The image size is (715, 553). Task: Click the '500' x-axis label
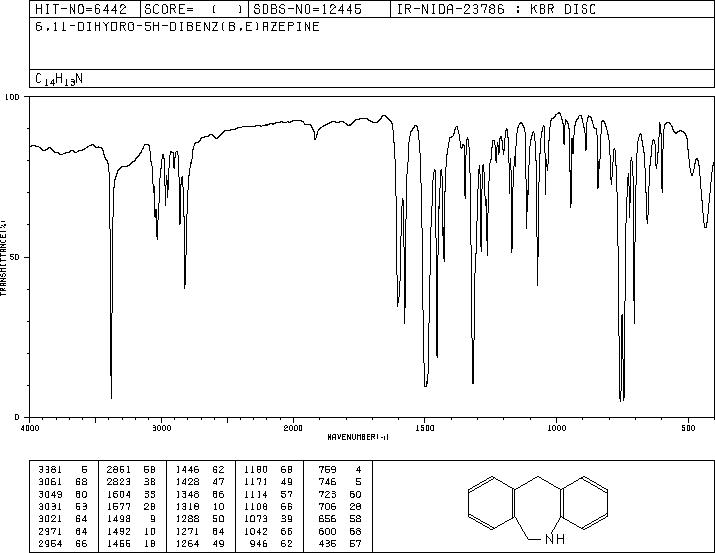(x=689, y=428)
